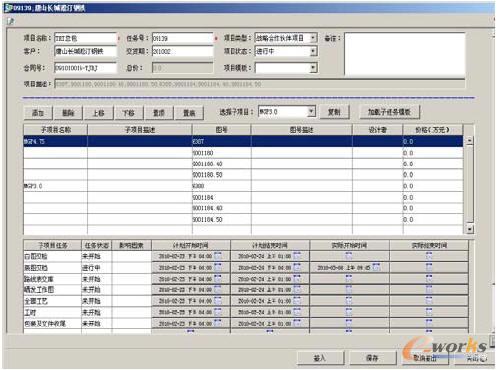The height and width of the screenshot is (370, 497).
Task: Open planned start calendar for 进行中 task
Action: [218, 267]
